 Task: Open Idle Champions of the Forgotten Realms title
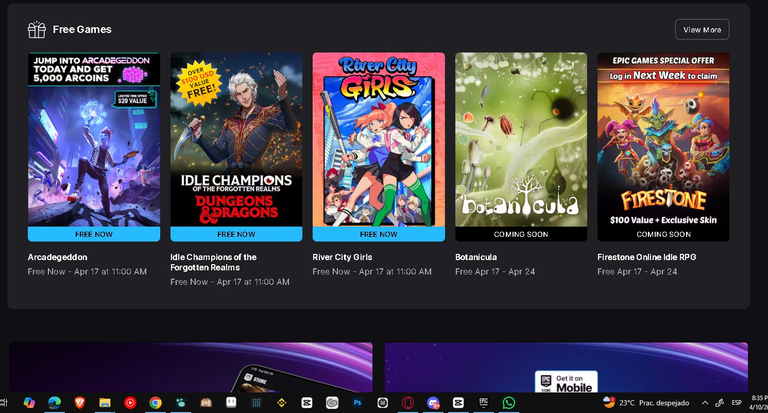pos(214,262)
